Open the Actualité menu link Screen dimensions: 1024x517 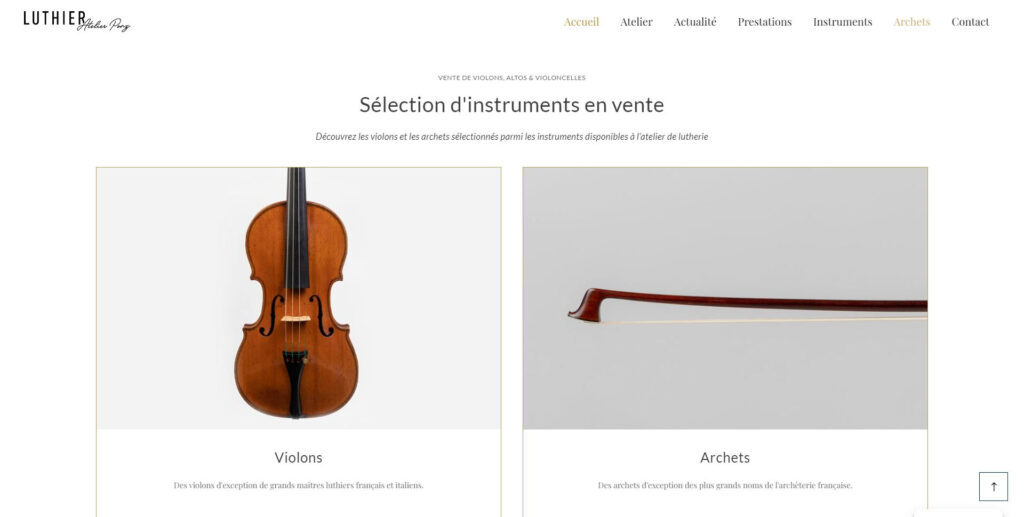695,22
